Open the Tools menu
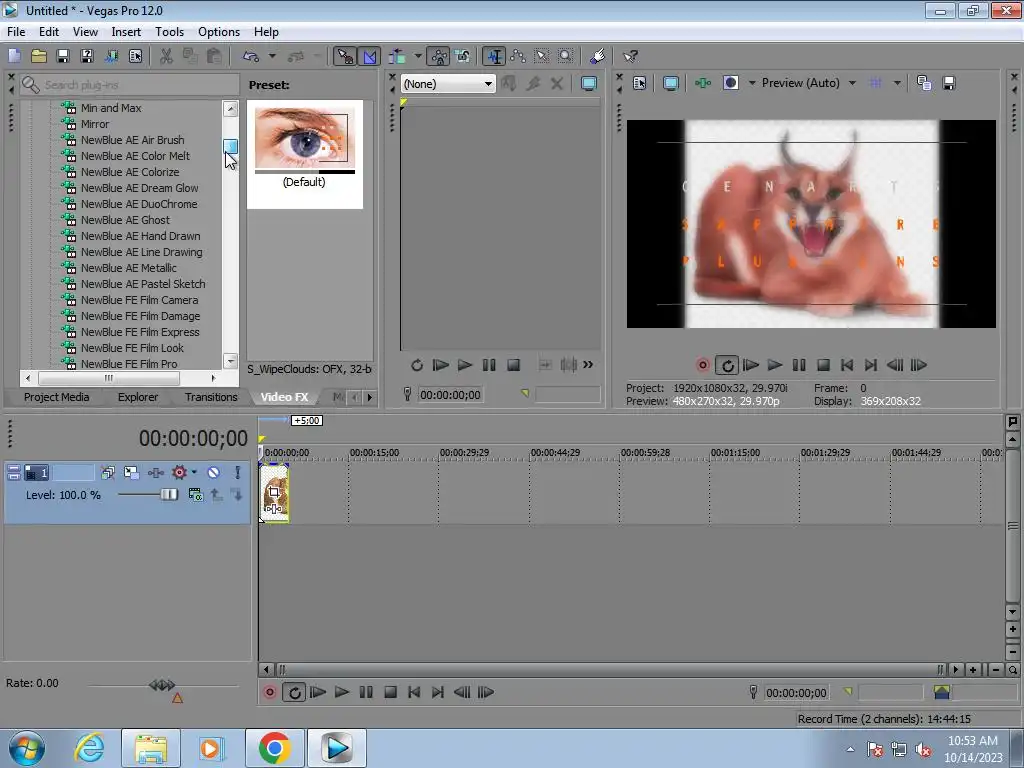Image resolution: width=1024 pixels, height=768 pixels. pyautogui.click(x=169, y=31)
